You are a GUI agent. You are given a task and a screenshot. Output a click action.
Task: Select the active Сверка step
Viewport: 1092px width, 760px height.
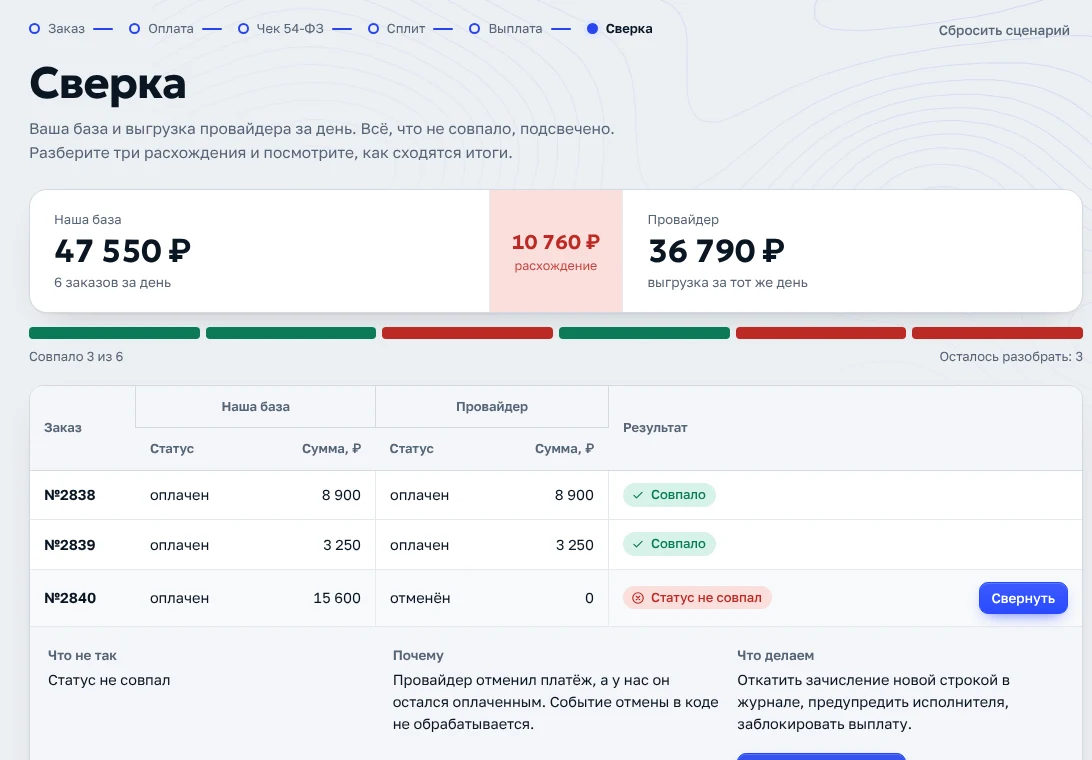[x=620, y=29]
